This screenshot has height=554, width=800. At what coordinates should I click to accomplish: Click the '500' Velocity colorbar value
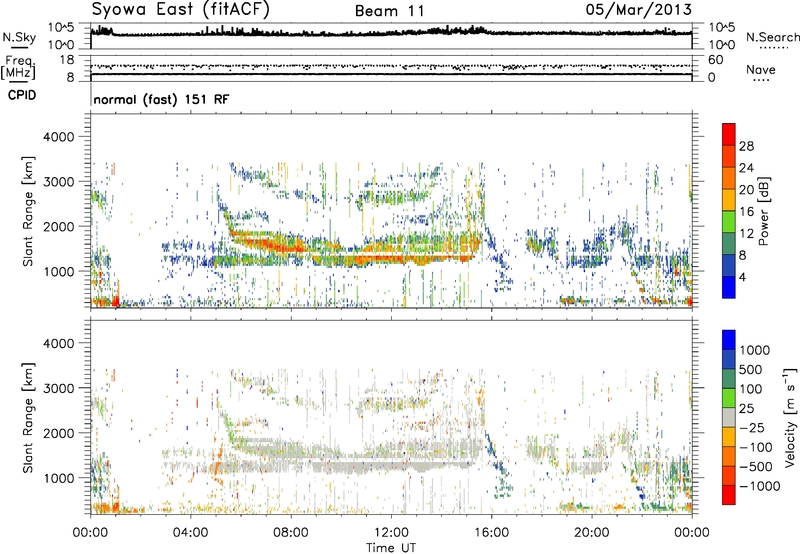(751, 370)
